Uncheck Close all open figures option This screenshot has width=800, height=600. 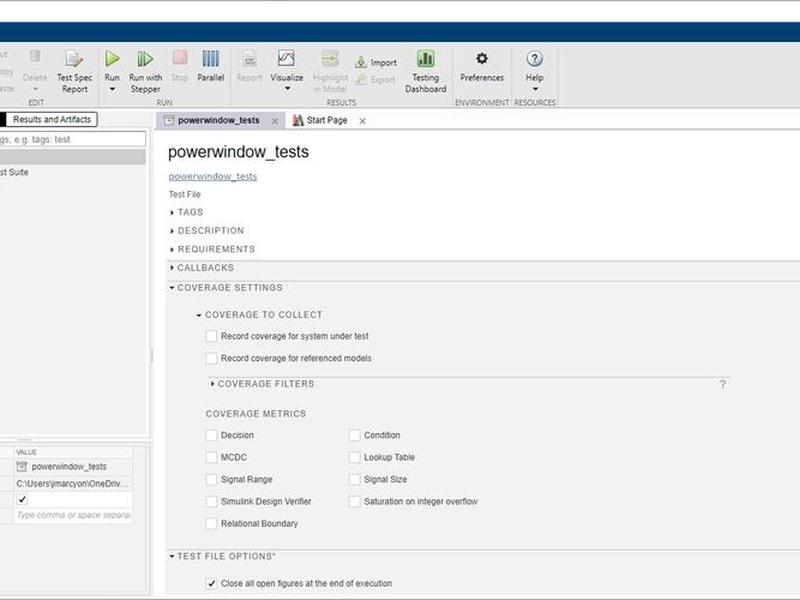pos(211,583)
